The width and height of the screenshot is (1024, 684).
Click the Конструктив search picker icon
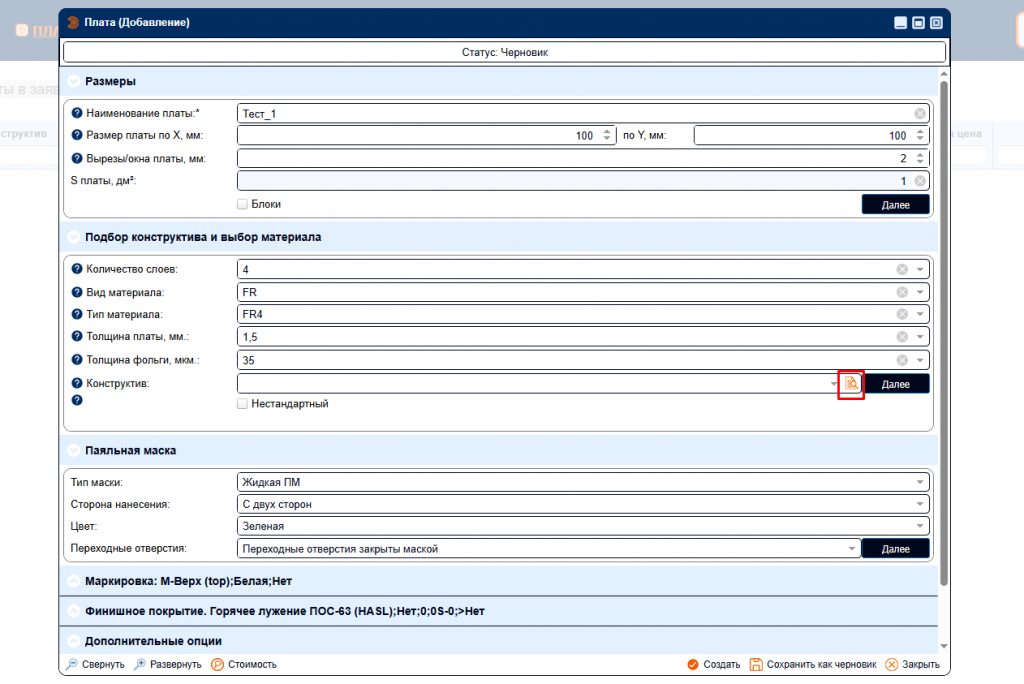850,383
